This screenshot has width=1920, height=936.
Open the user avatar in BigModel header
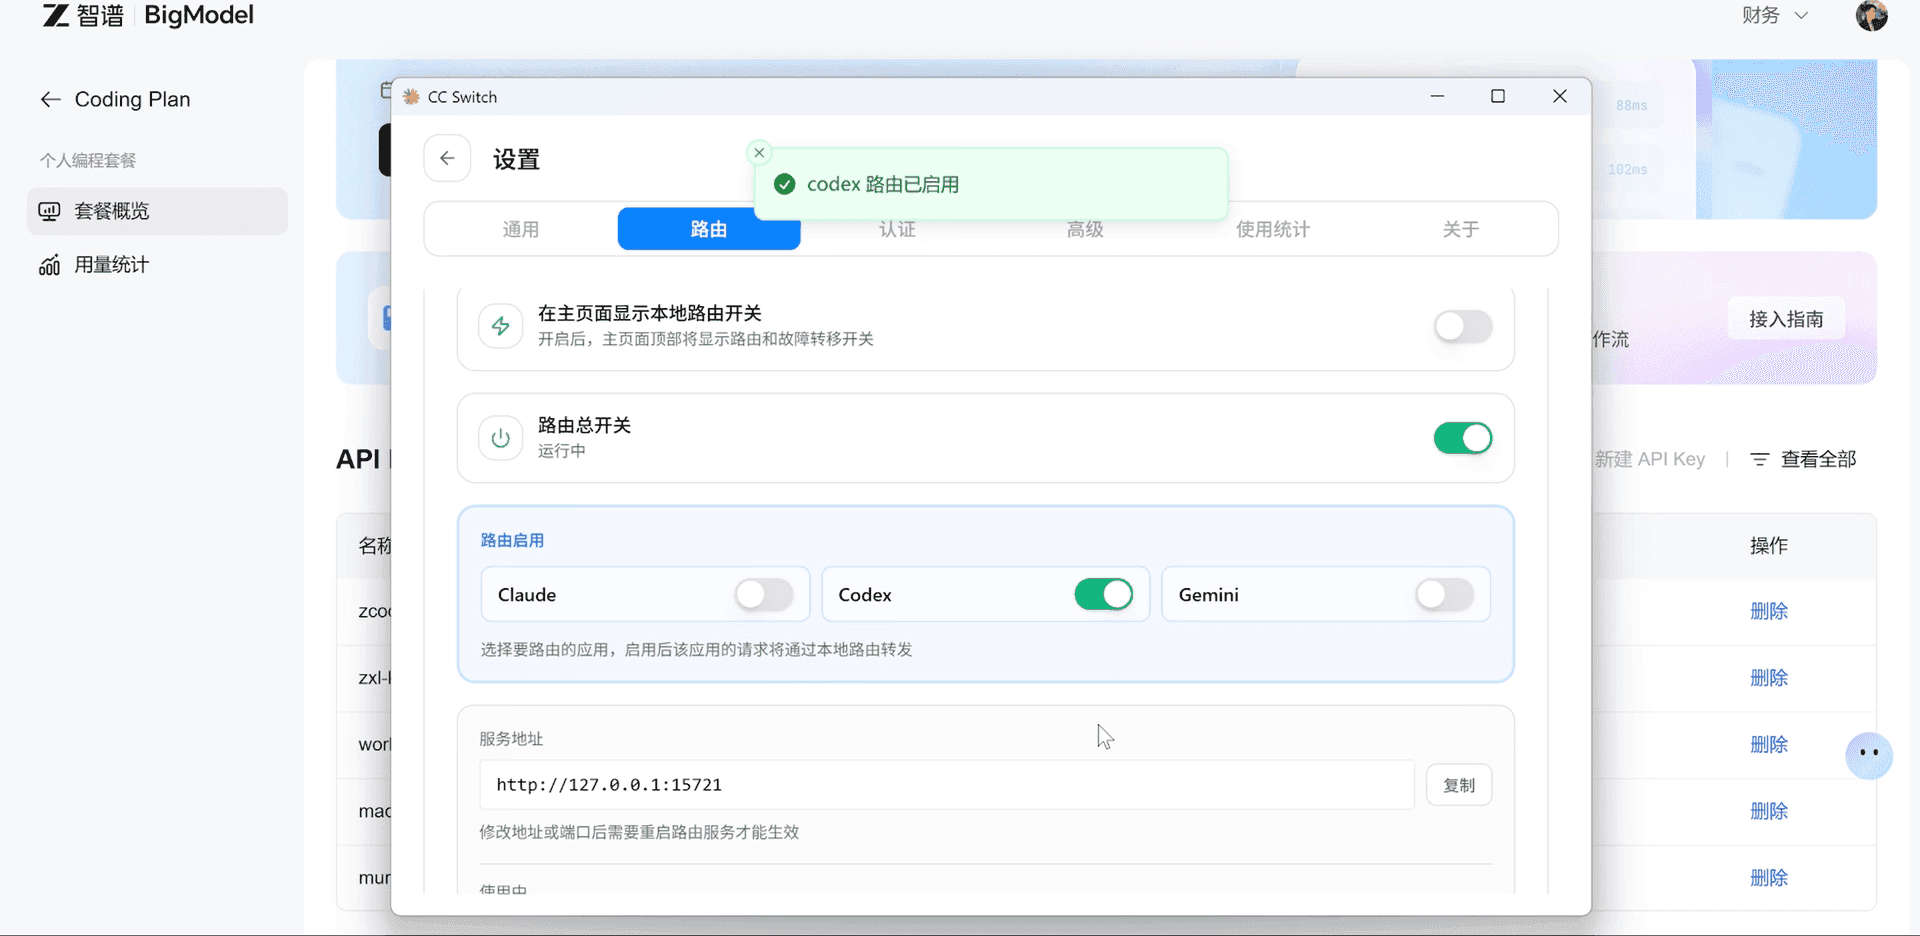point(1871,16)
